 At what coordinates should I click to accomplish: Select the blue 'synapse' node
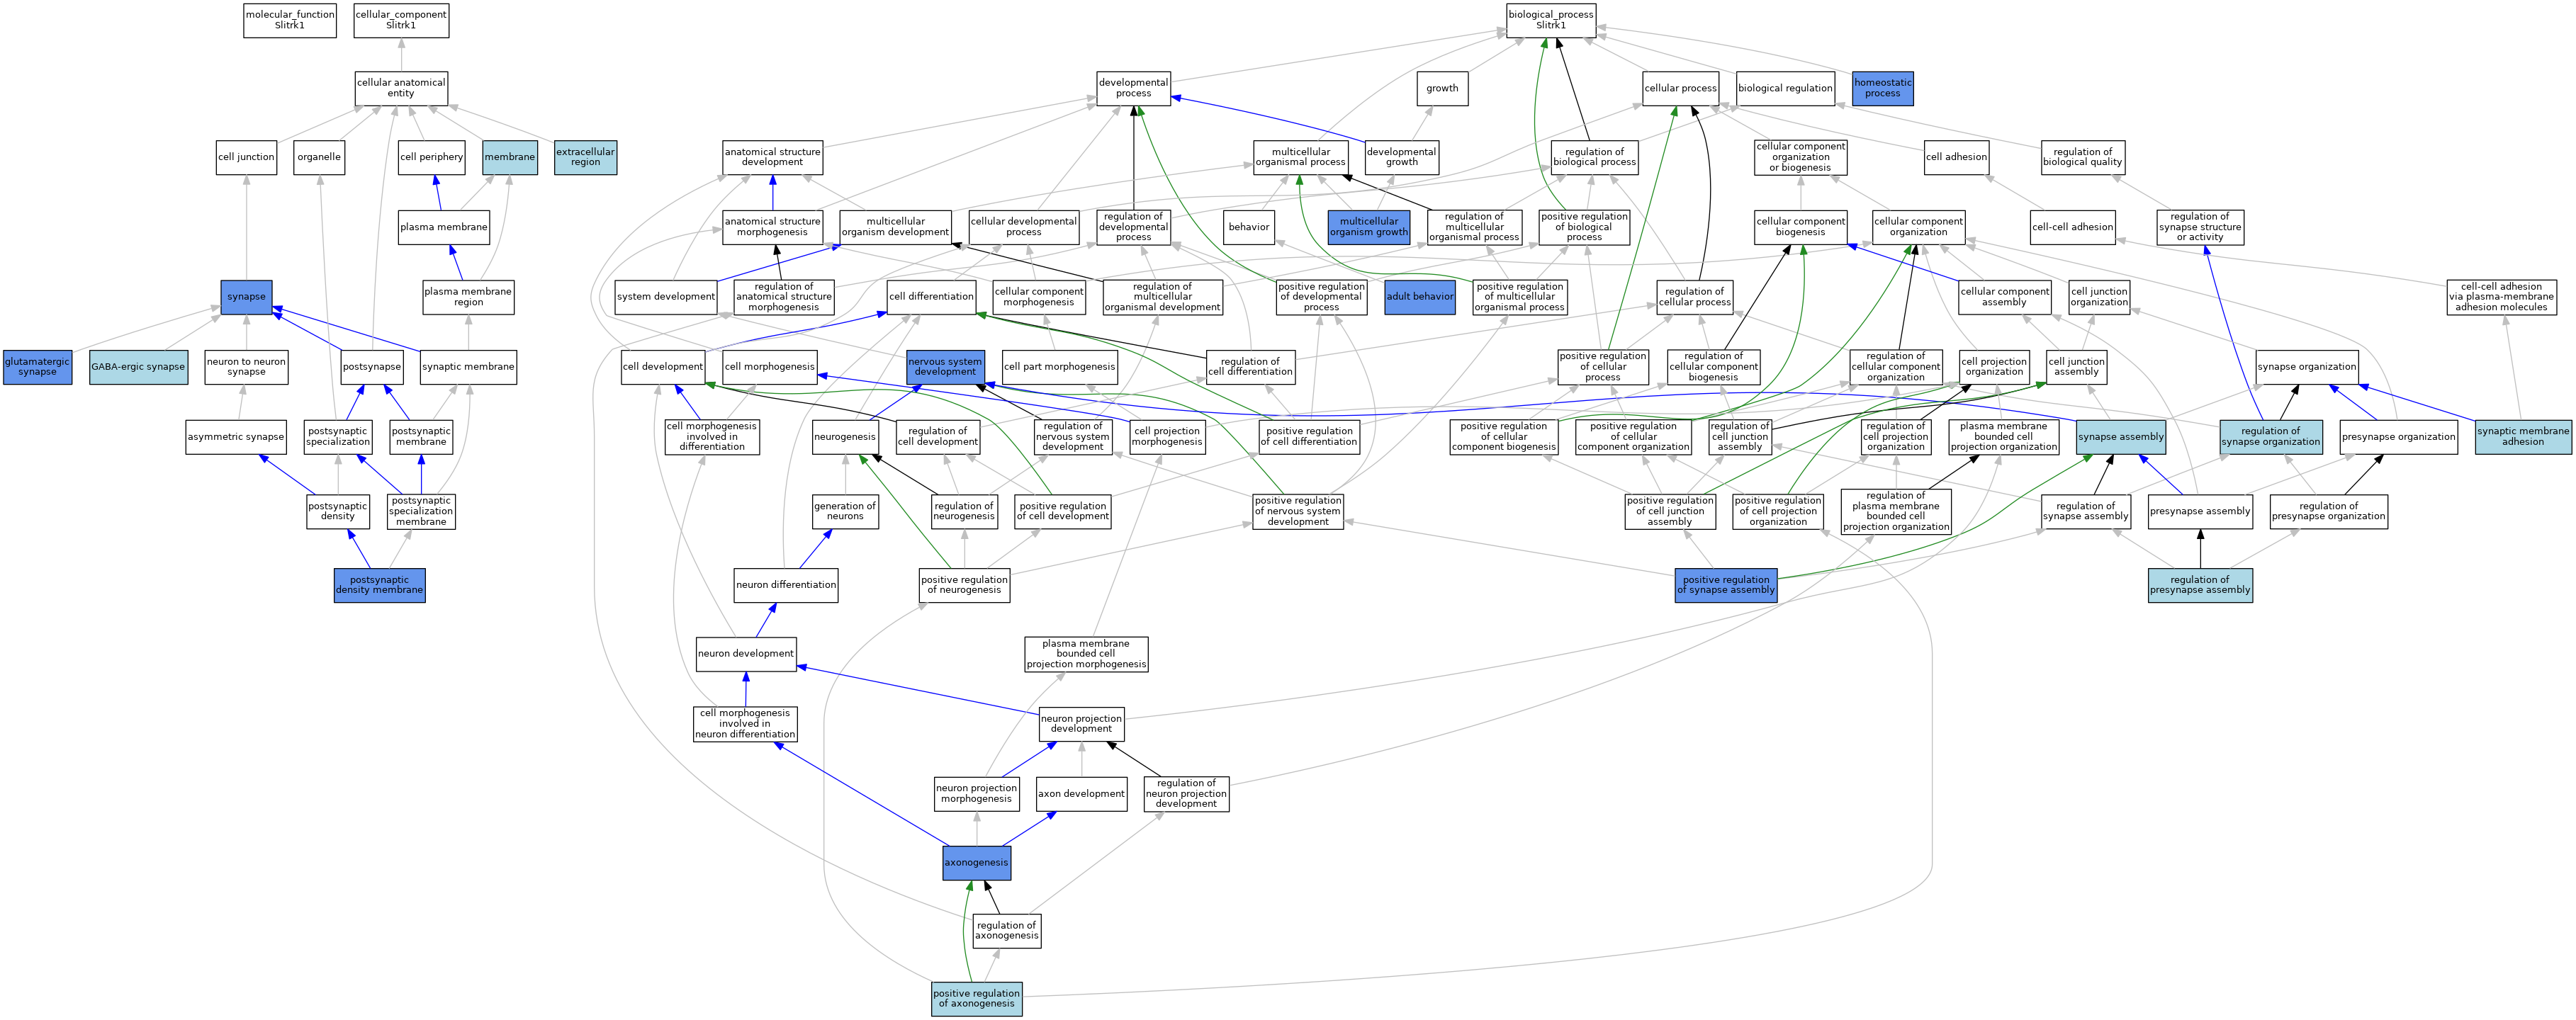[246, 297]
